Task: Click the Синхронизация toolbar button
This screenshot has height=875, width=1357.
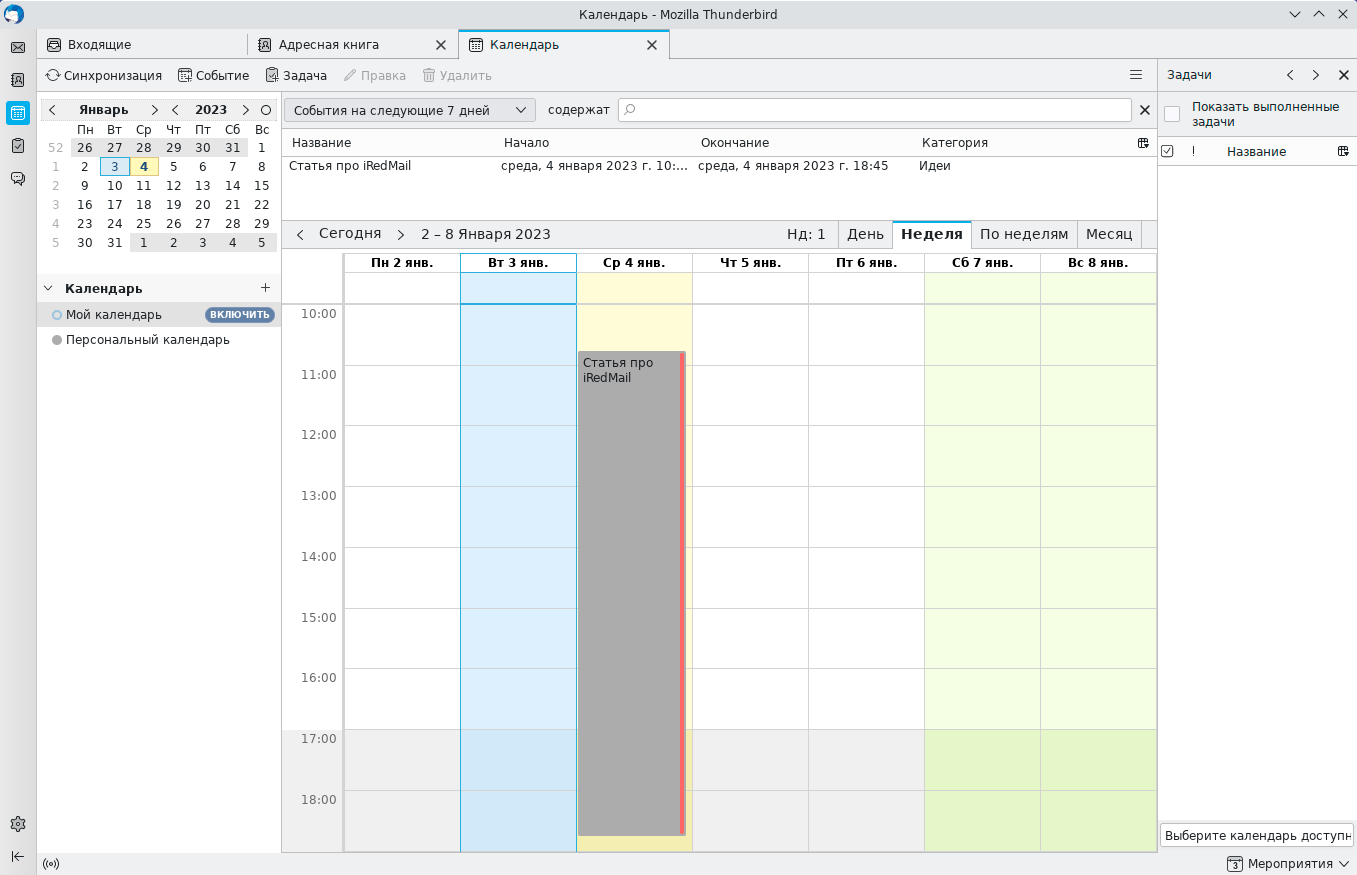Action: (x=104, y=75)
